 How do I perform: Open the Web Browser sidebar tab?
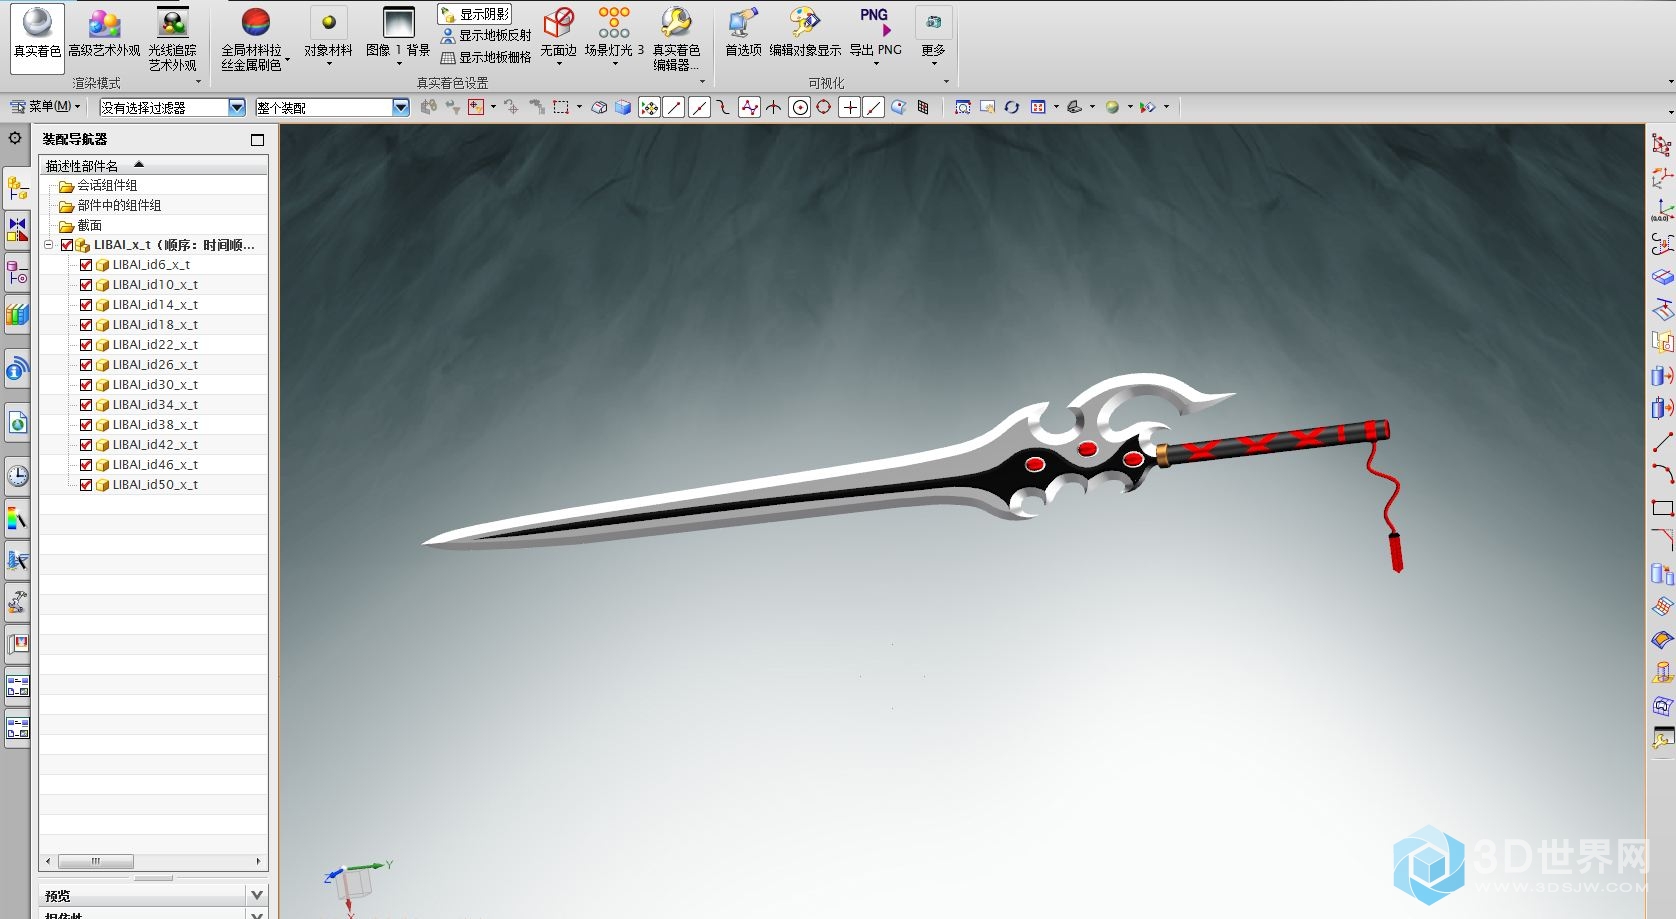click(17, 424)
